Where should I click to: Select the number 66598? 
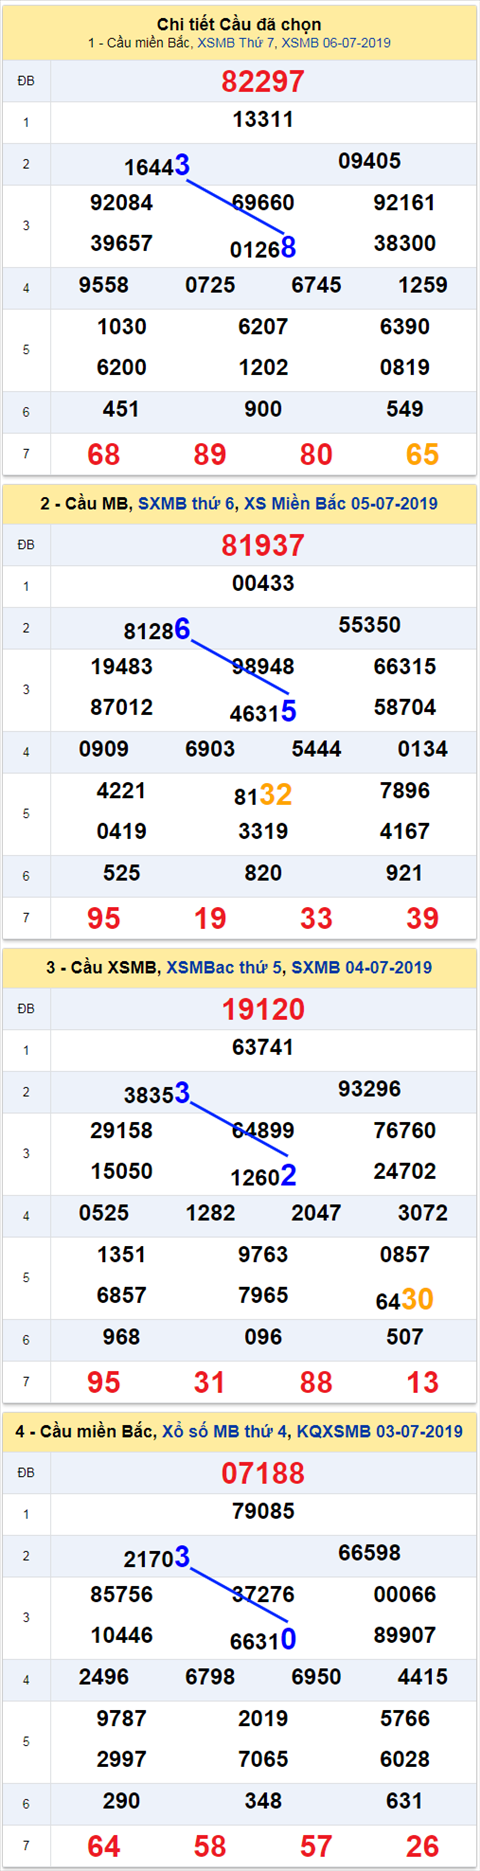pyautogui.click(x=370, y=1554)
